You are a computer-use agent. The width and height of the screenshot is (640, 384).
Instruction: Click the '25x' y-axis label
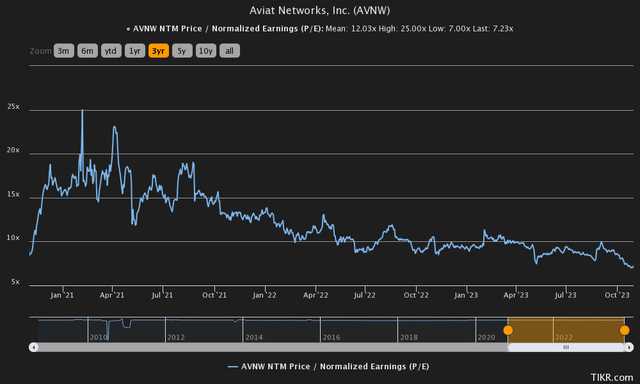tap(13, 107)
